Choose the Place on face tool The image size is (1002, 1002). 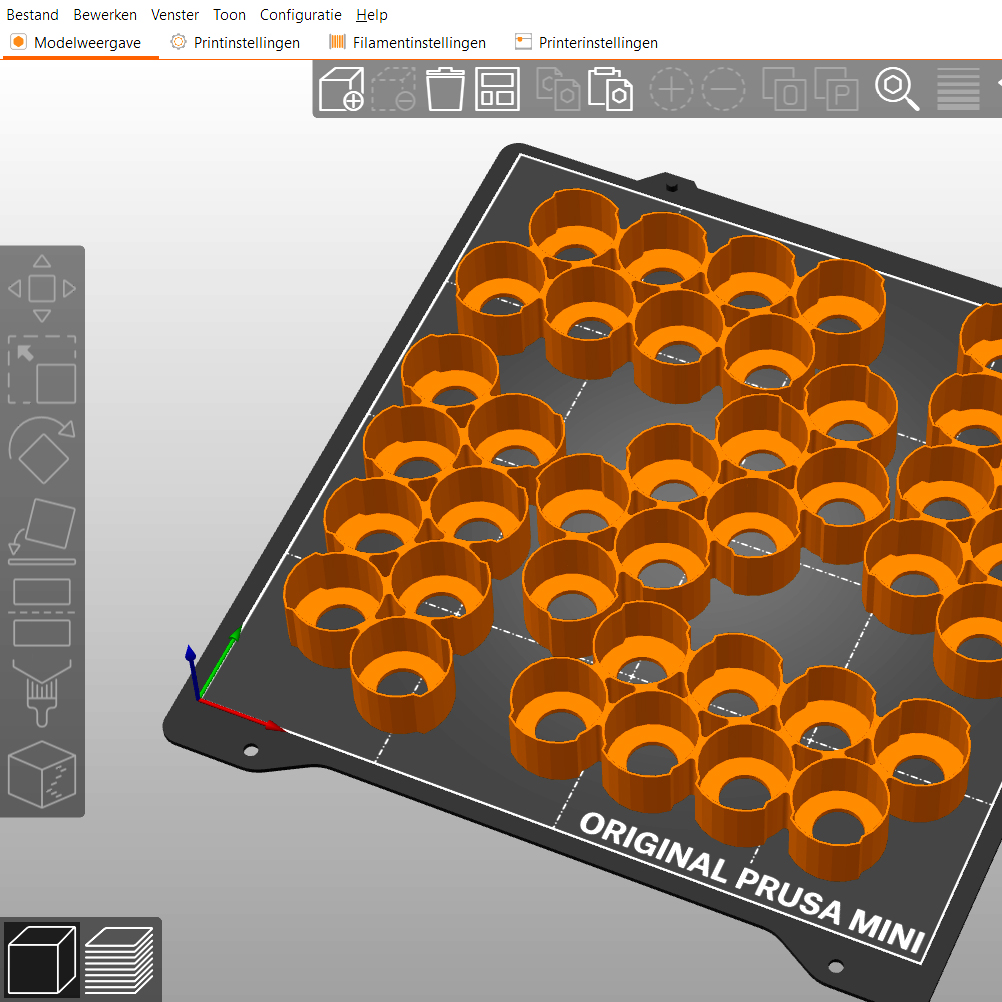pos(42,527)
